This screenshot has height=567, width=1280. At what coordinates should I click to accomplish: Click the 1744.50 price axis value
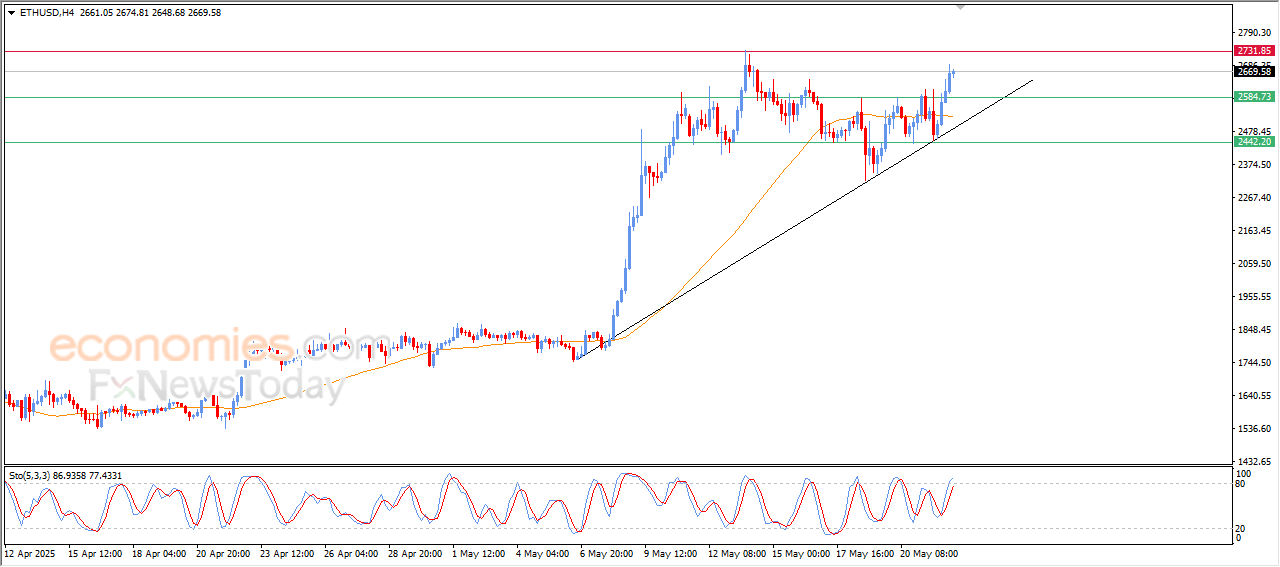(1253, 363)
